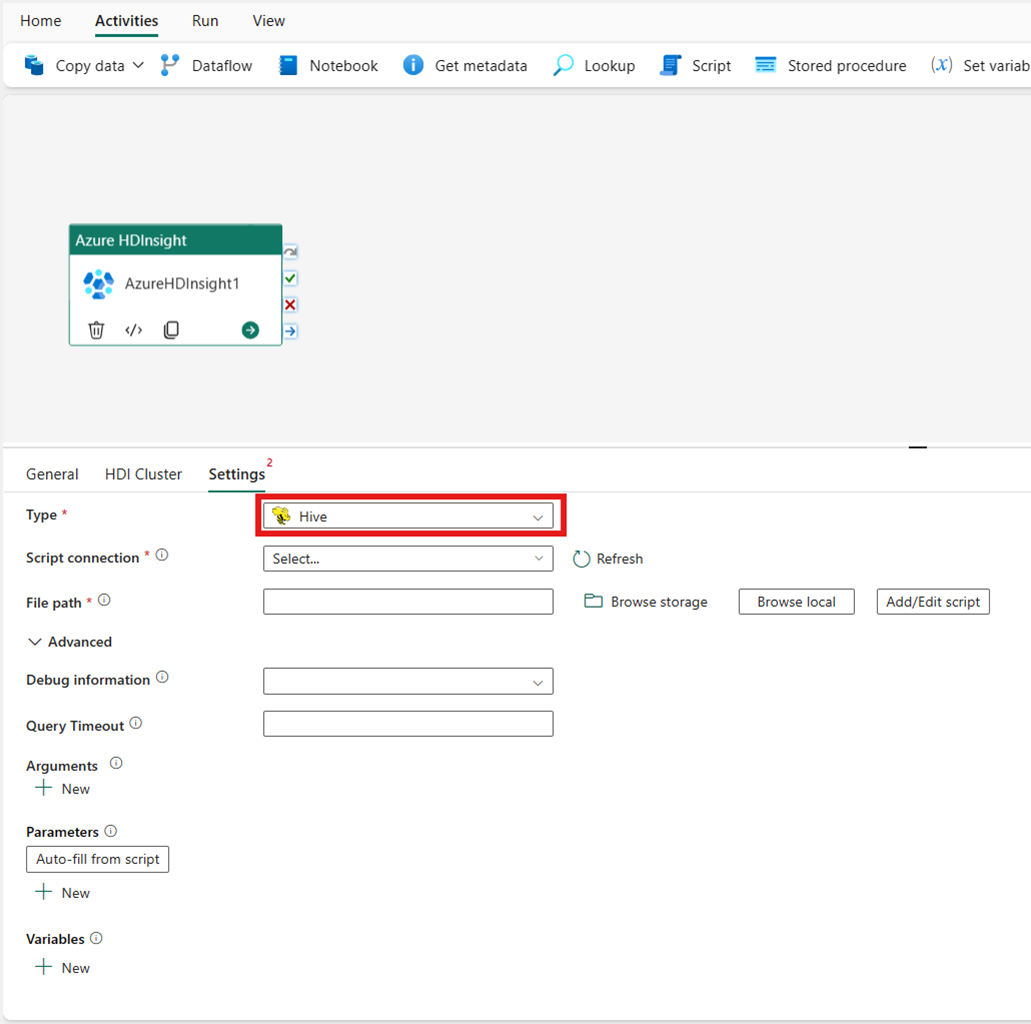The image size is (1031, 1024).
Task: Add a Get metadata activity
Action: (465, 66)
